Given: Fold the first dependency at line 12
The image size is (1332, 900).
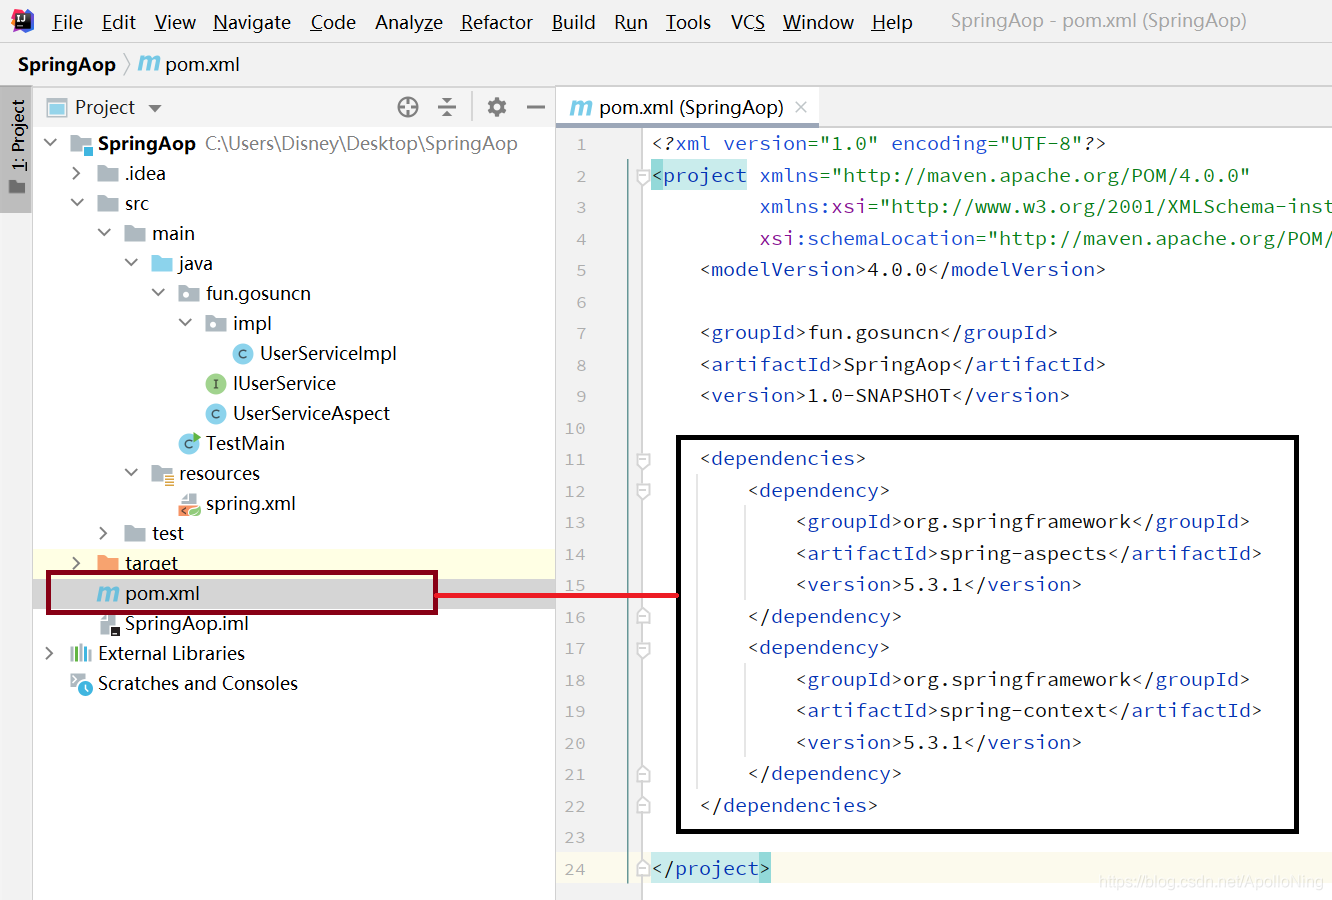Looking at the screenshot, I should pyautogui.click(x=643, y=491).
